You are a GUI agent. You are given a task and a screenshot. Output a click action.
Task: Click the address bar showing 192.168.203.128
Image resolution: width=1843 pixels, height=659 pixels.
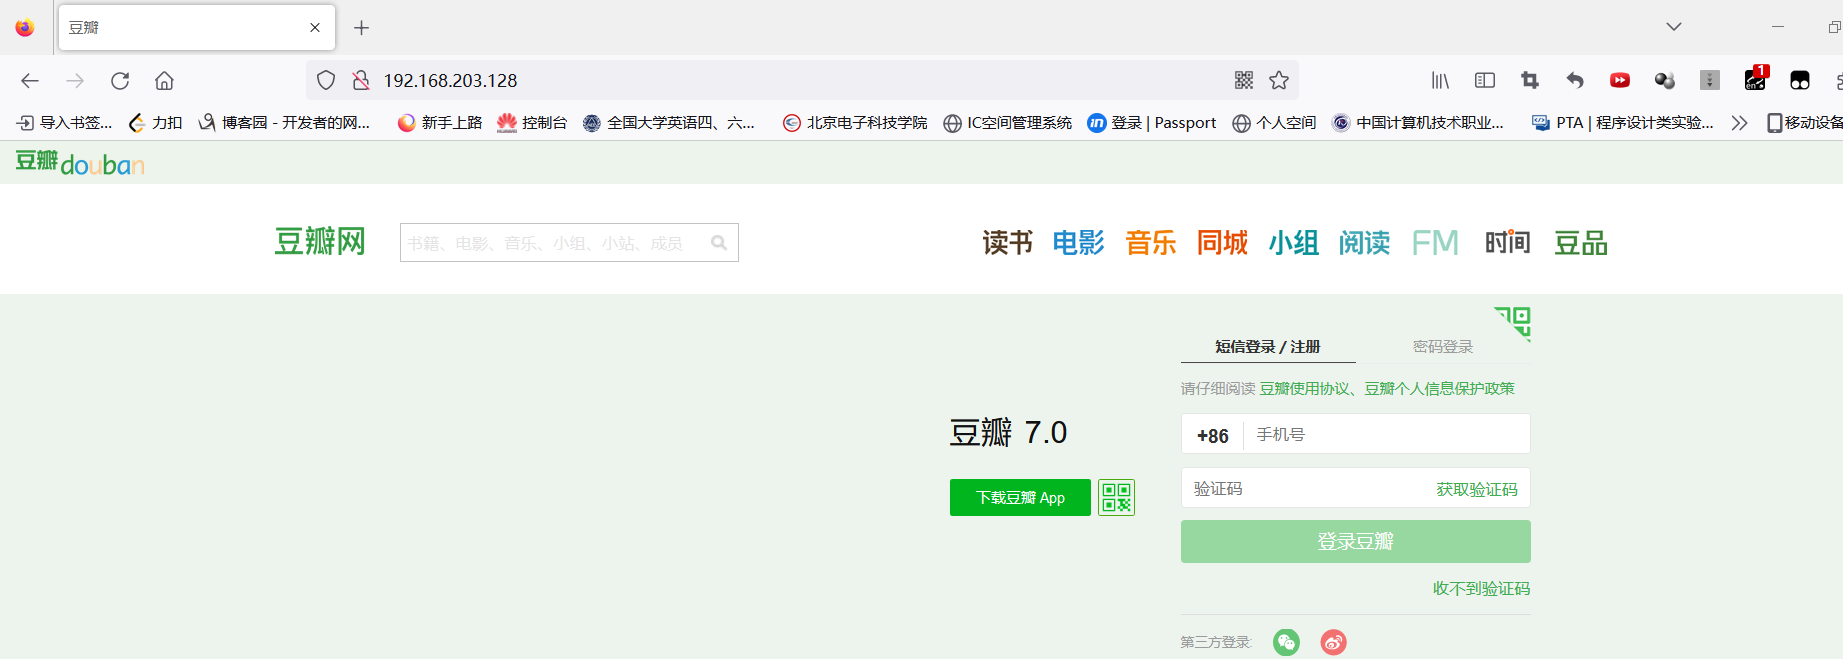pyautogui.click(x=800, y=80)
